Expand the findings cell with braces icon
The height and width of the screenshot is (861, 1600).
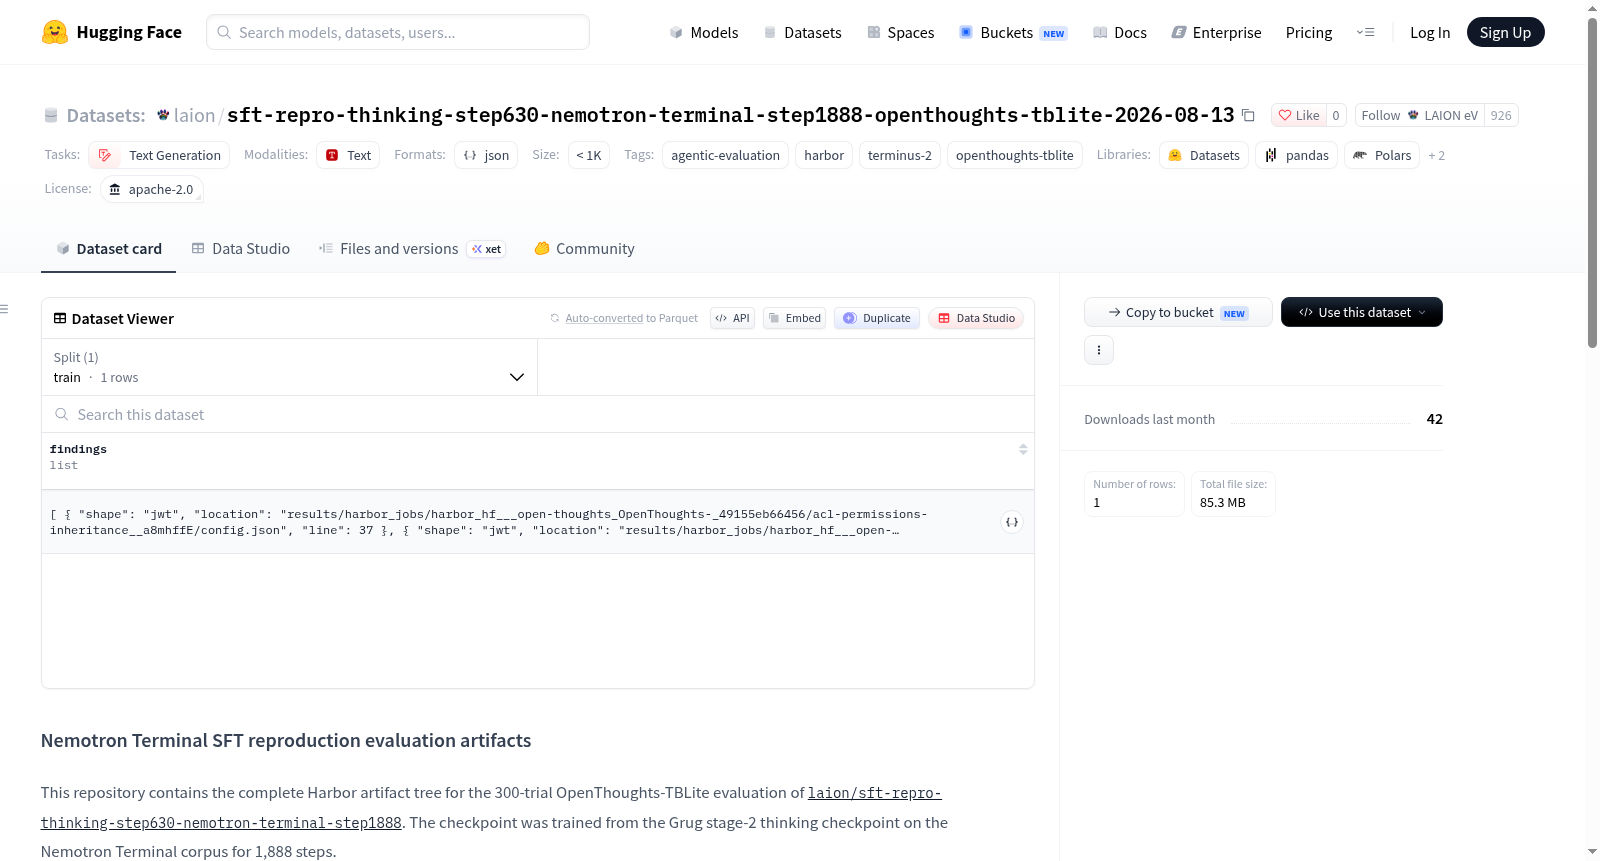(1012, 522)
